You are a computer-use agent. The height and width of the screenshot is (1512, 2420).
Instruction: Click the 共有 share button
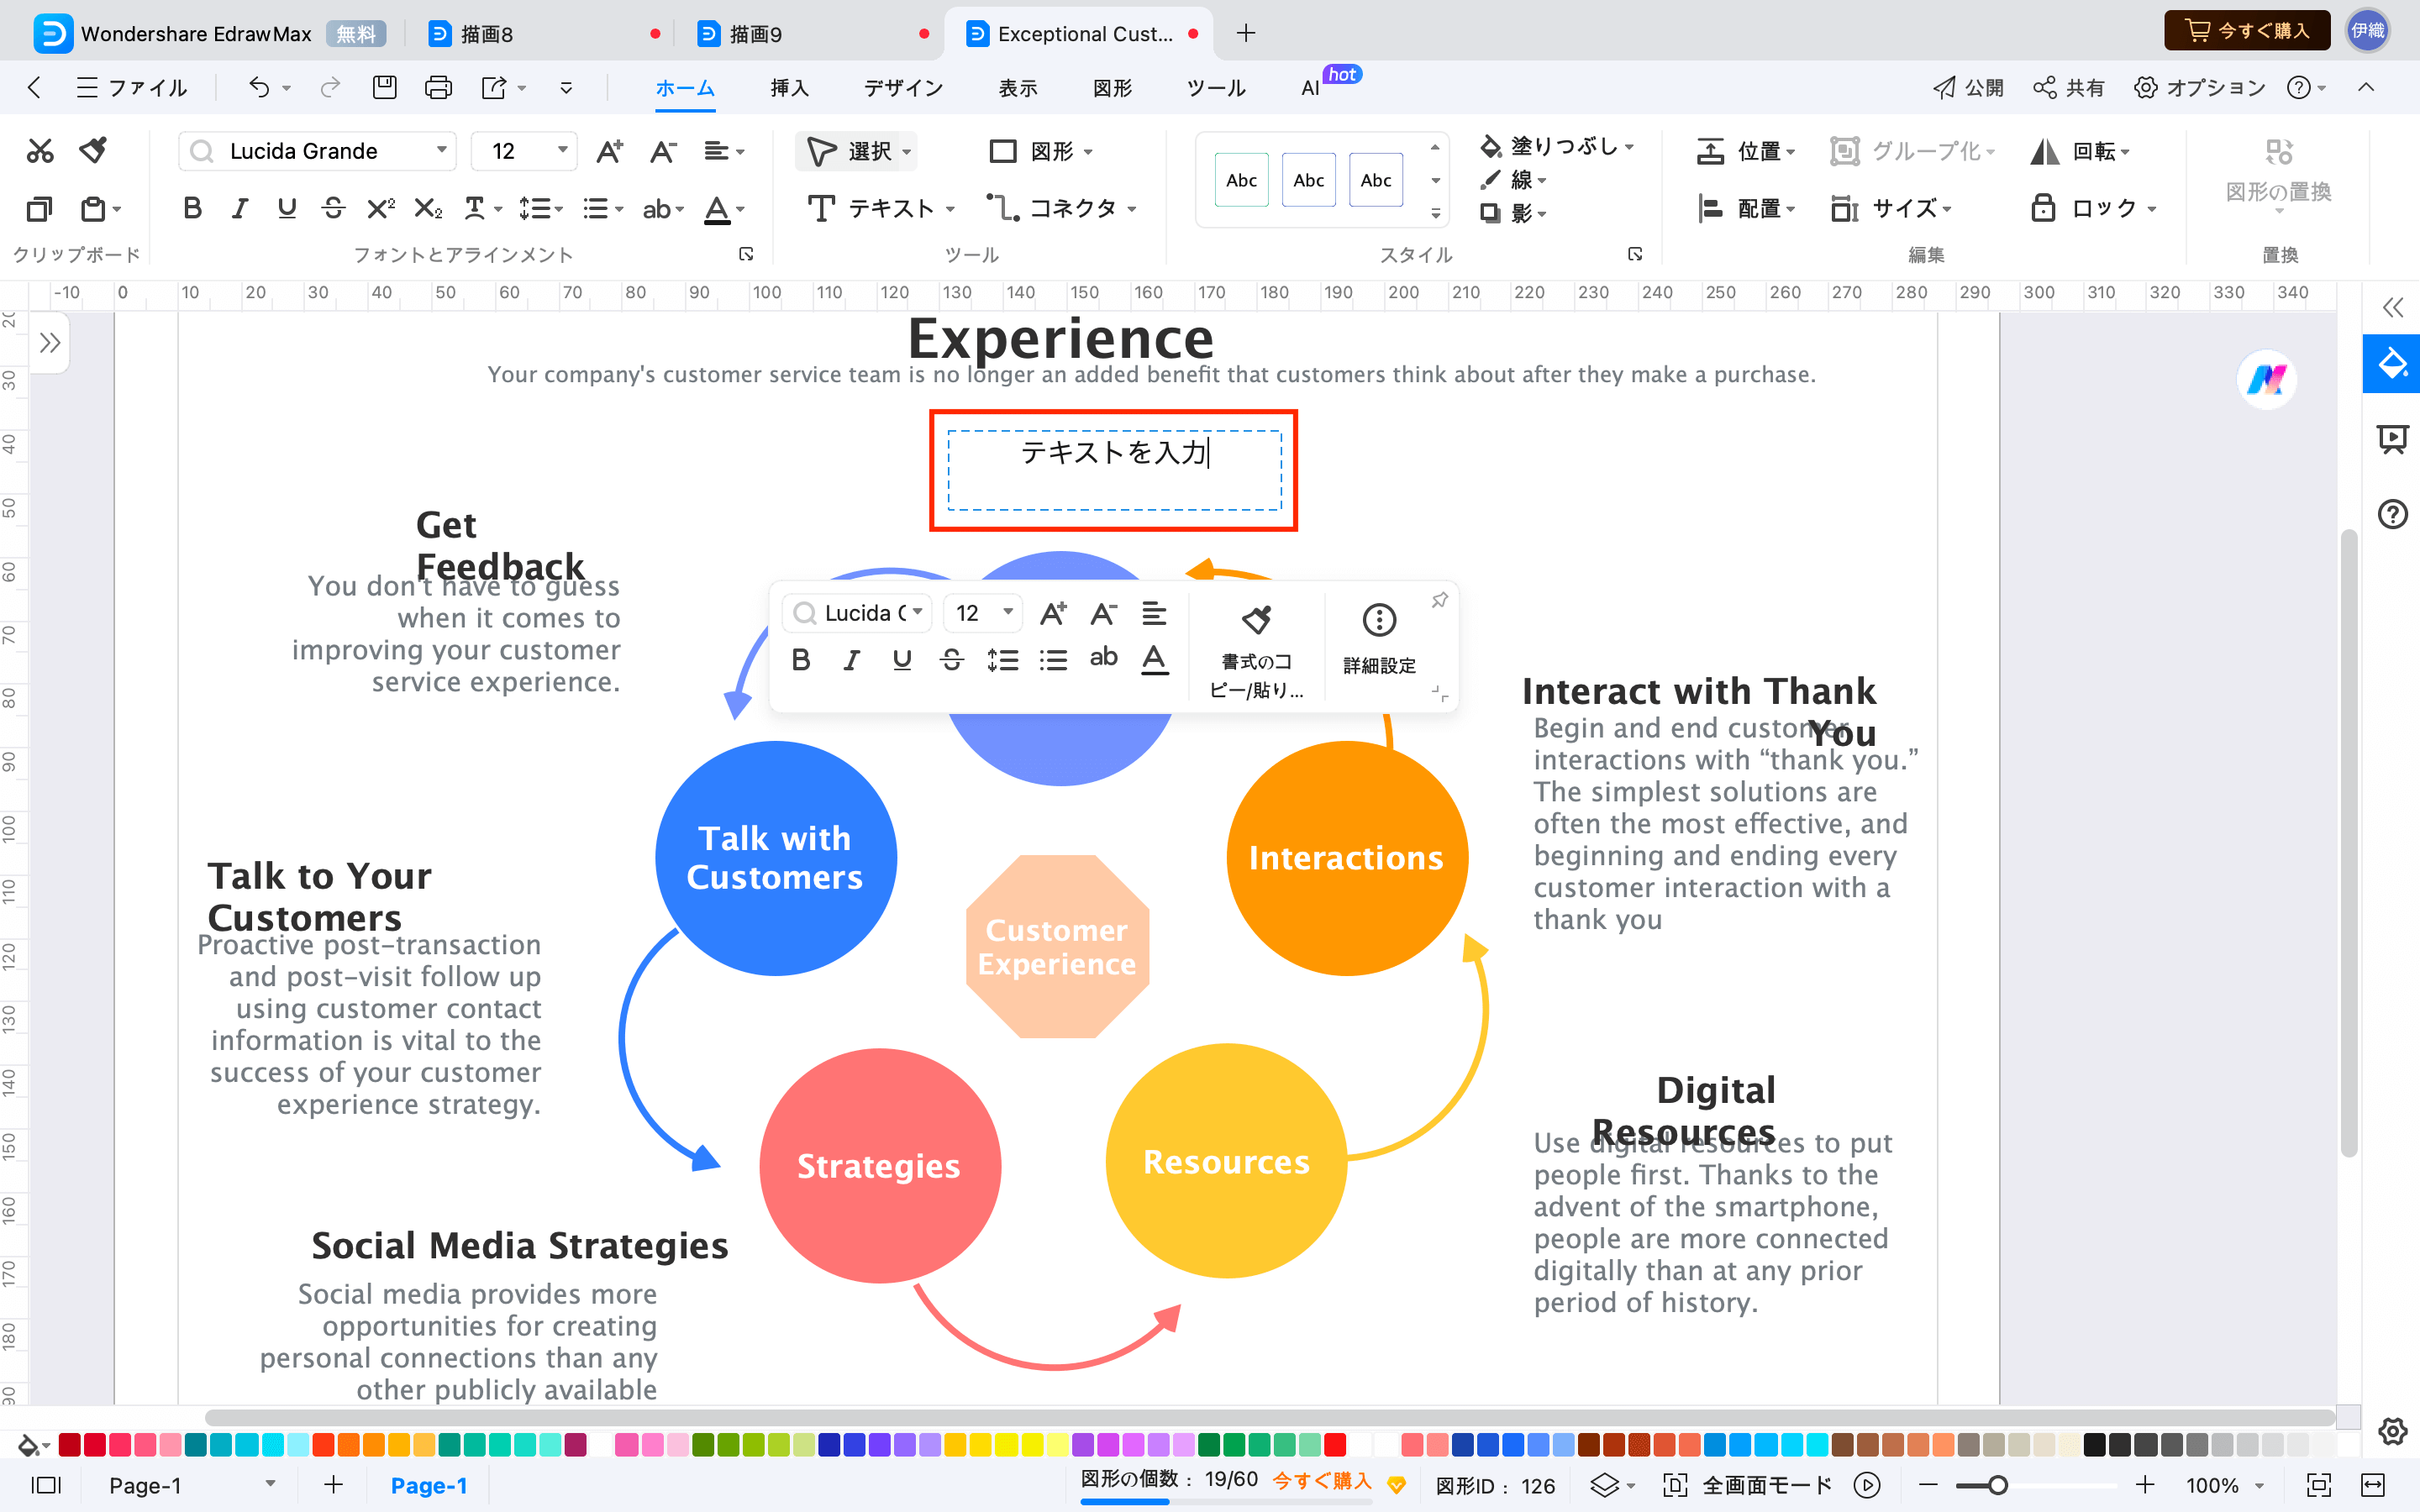[2069, 88]
